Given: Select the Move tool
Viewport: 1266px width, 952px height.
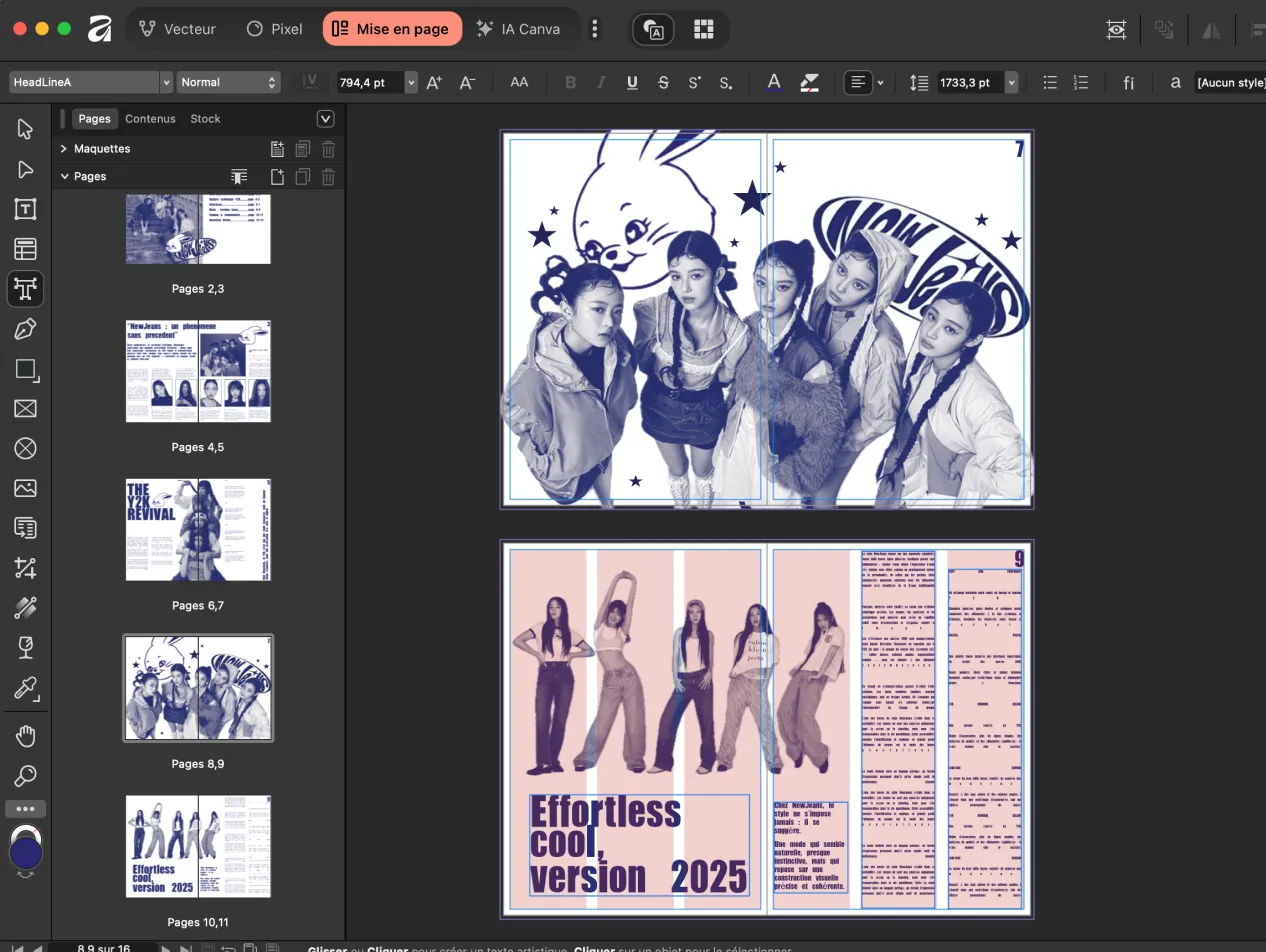Looking at the screenshot, I should coord(25,129).
